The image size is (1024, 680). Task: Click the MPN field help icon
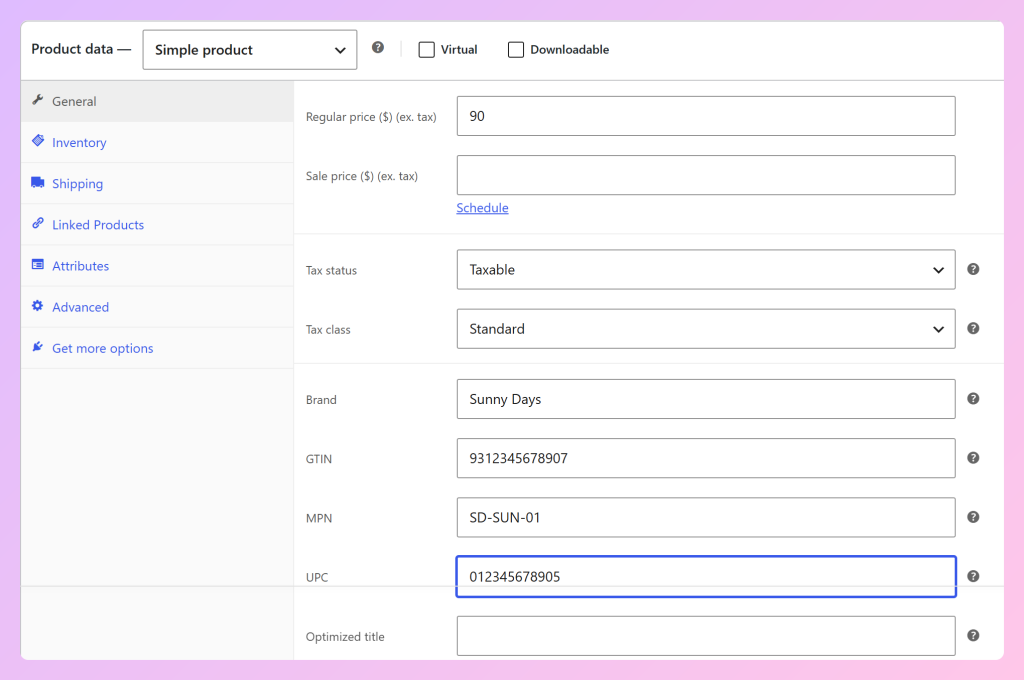[973, 517]
